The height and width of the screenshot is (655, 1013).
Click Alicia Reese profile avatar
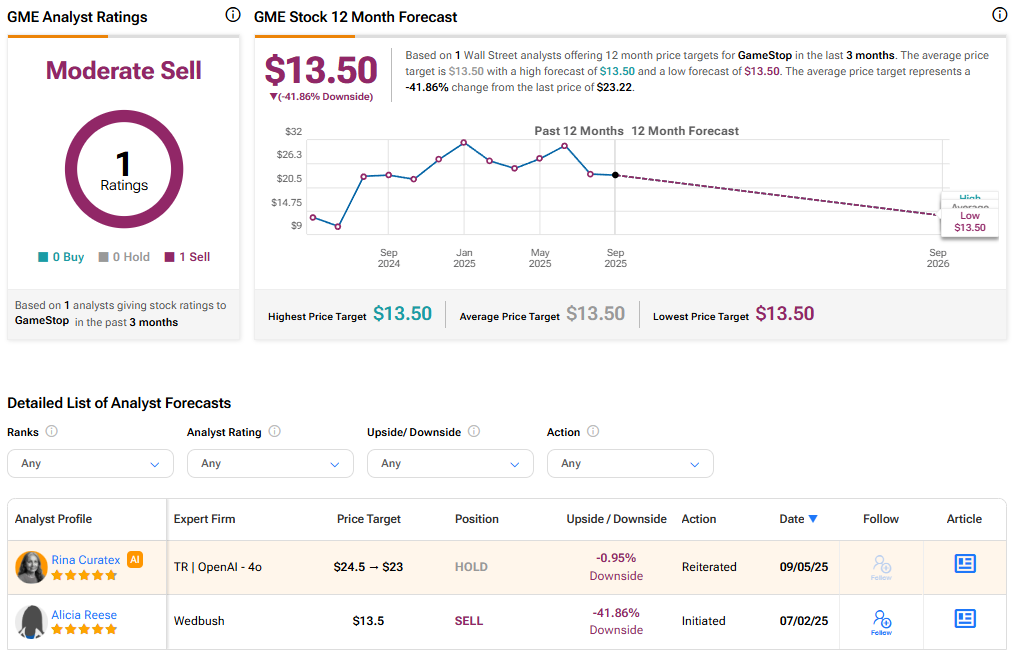[31, 622]
